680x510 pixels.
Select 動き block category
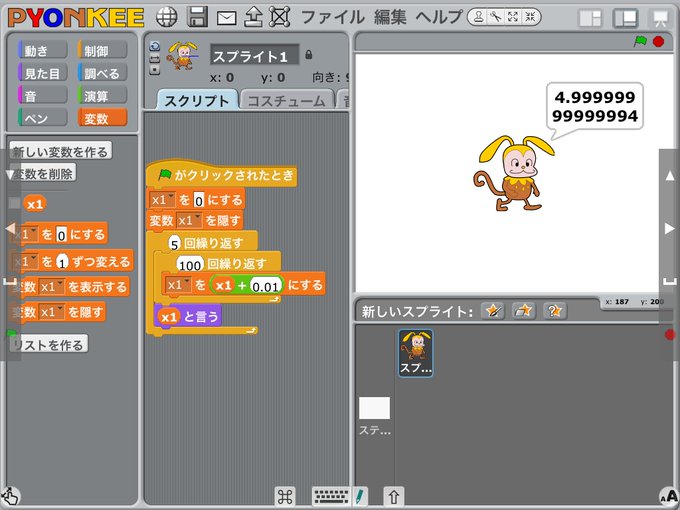pyautogui.click(x=42, y=50)
